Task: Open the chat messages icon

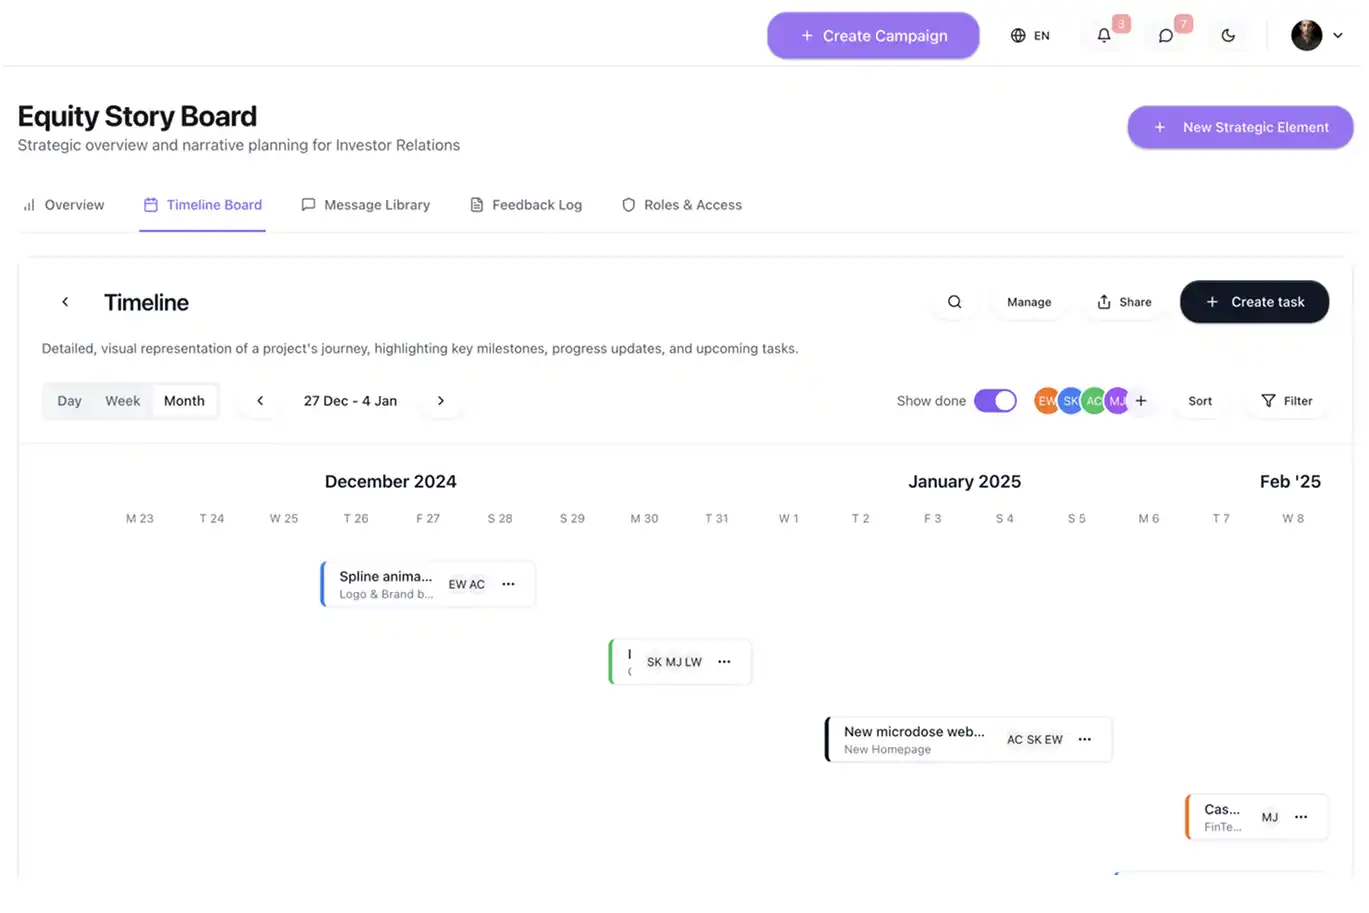Action: tap(1166, 36)
